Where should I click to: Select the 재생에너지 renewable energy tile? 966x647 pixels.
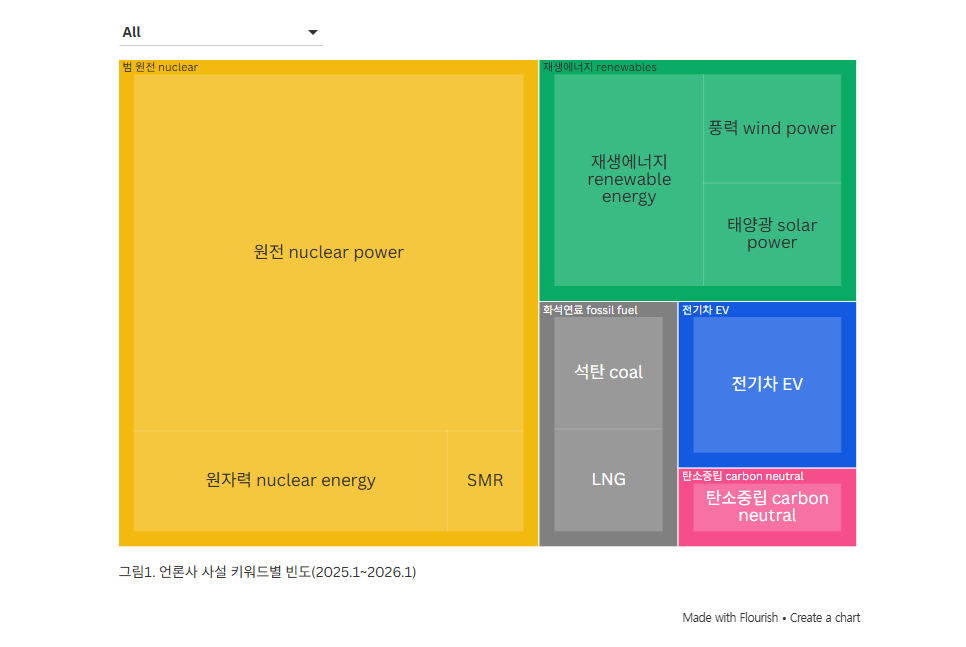coord(628,179)
